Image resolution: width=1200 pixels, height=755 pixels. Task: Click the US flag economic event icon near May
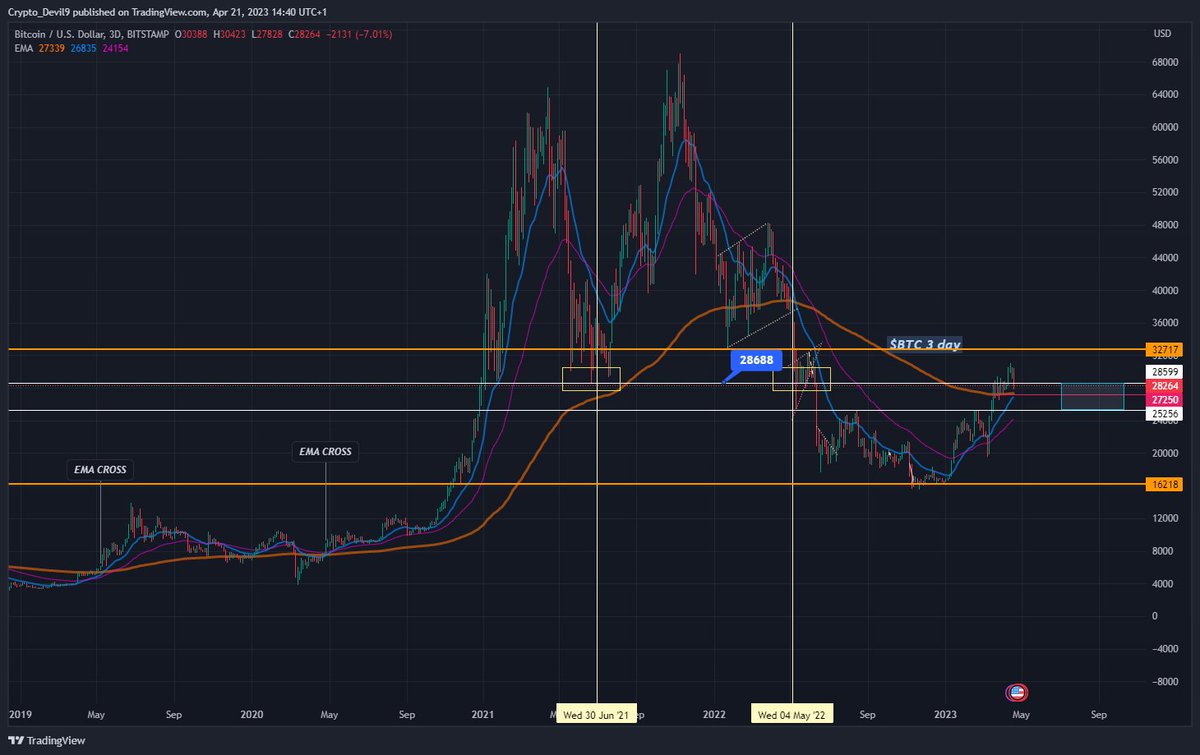click(1016, 692)
